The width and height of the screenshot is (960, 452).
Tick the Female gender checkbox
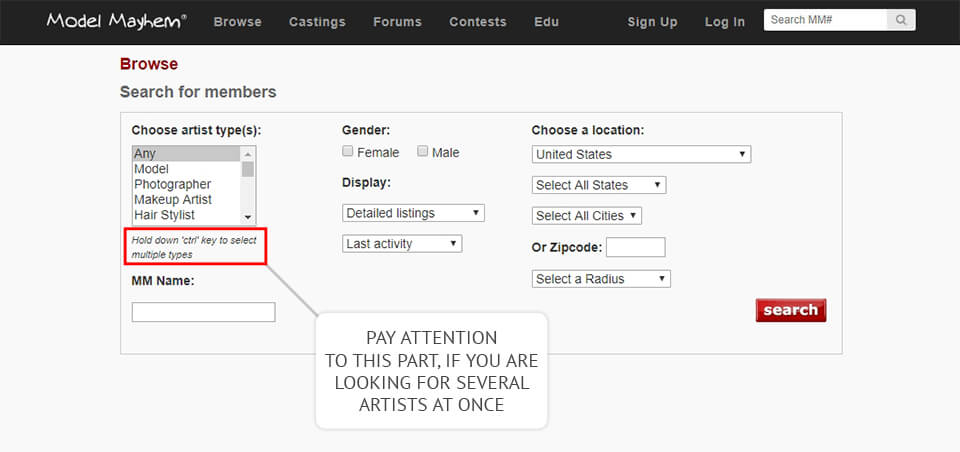348,152
